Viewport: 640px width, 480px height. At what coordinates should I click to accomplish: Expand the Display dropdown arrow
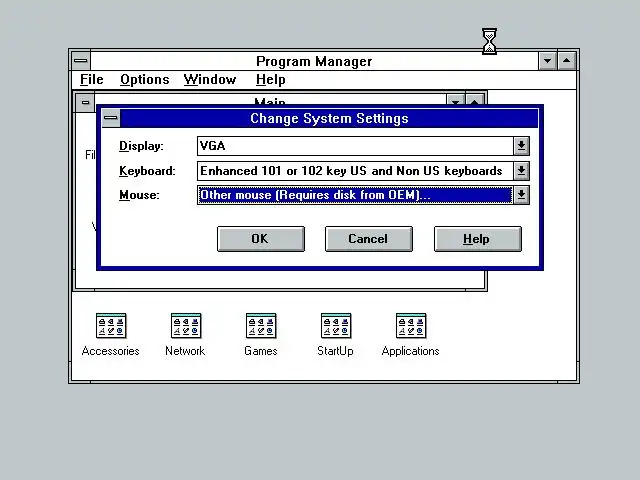click(521, 146)
